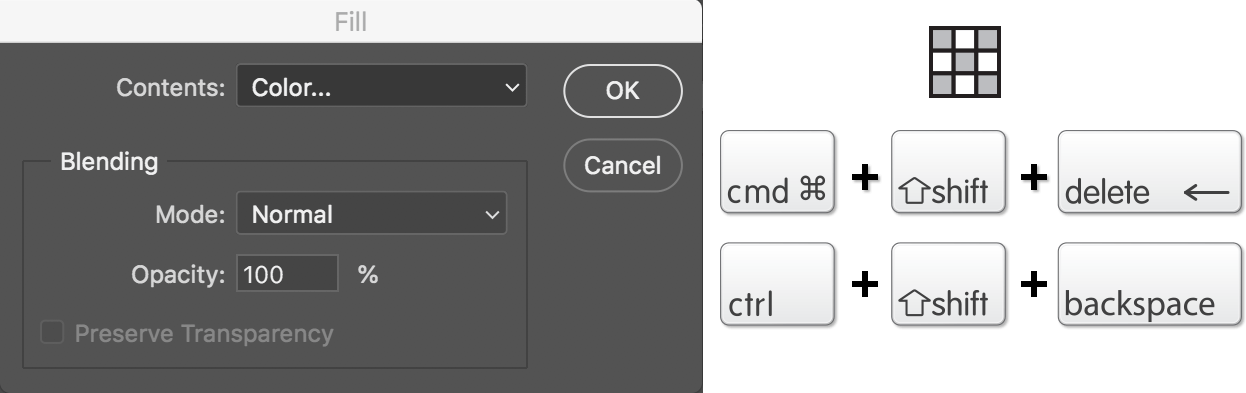Click the Preserve Transparency label text

click(204, 333)
